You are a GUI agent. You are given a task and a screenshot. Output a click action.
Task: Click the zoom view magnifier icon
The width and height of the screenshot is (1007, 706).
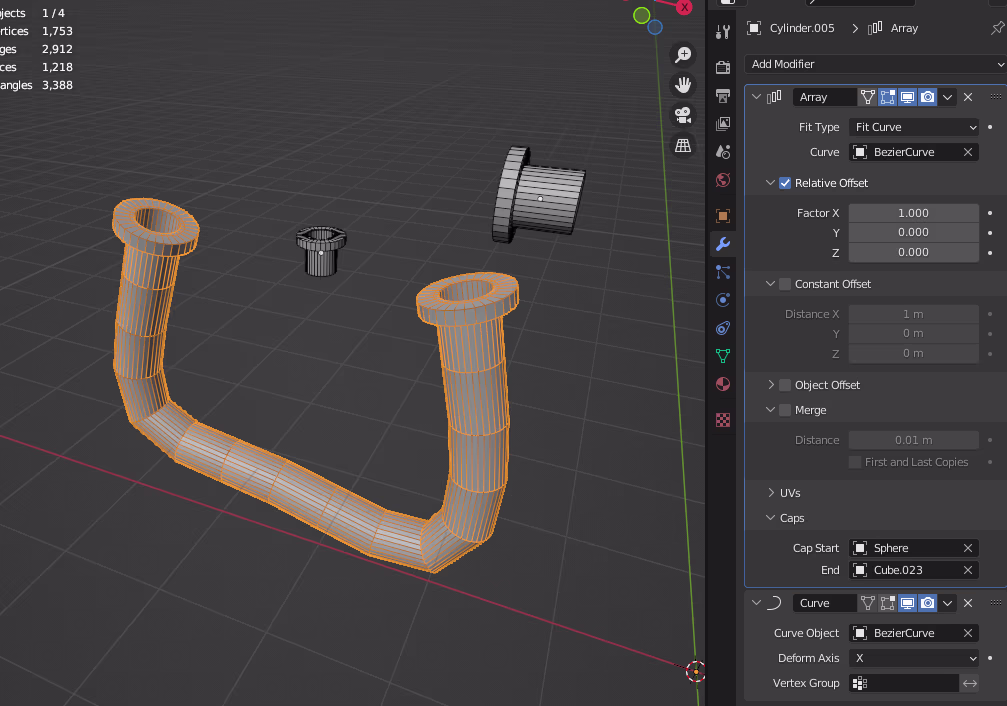click(x=683, y=55)
